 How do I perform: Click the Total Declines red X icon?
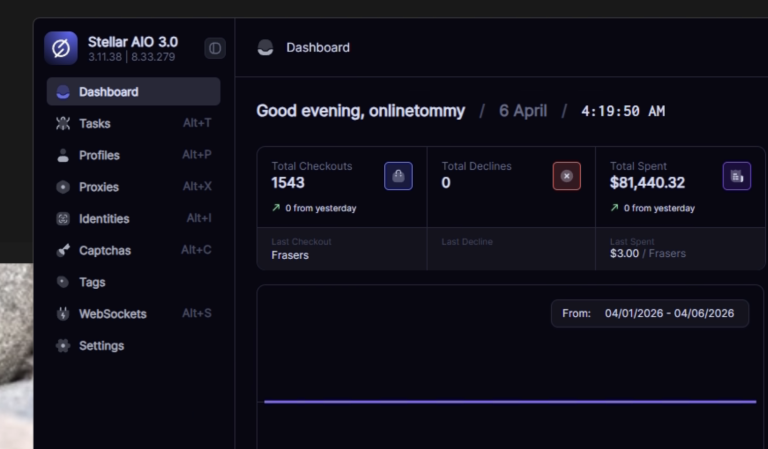pyautogui.click(x=567, y=176)
